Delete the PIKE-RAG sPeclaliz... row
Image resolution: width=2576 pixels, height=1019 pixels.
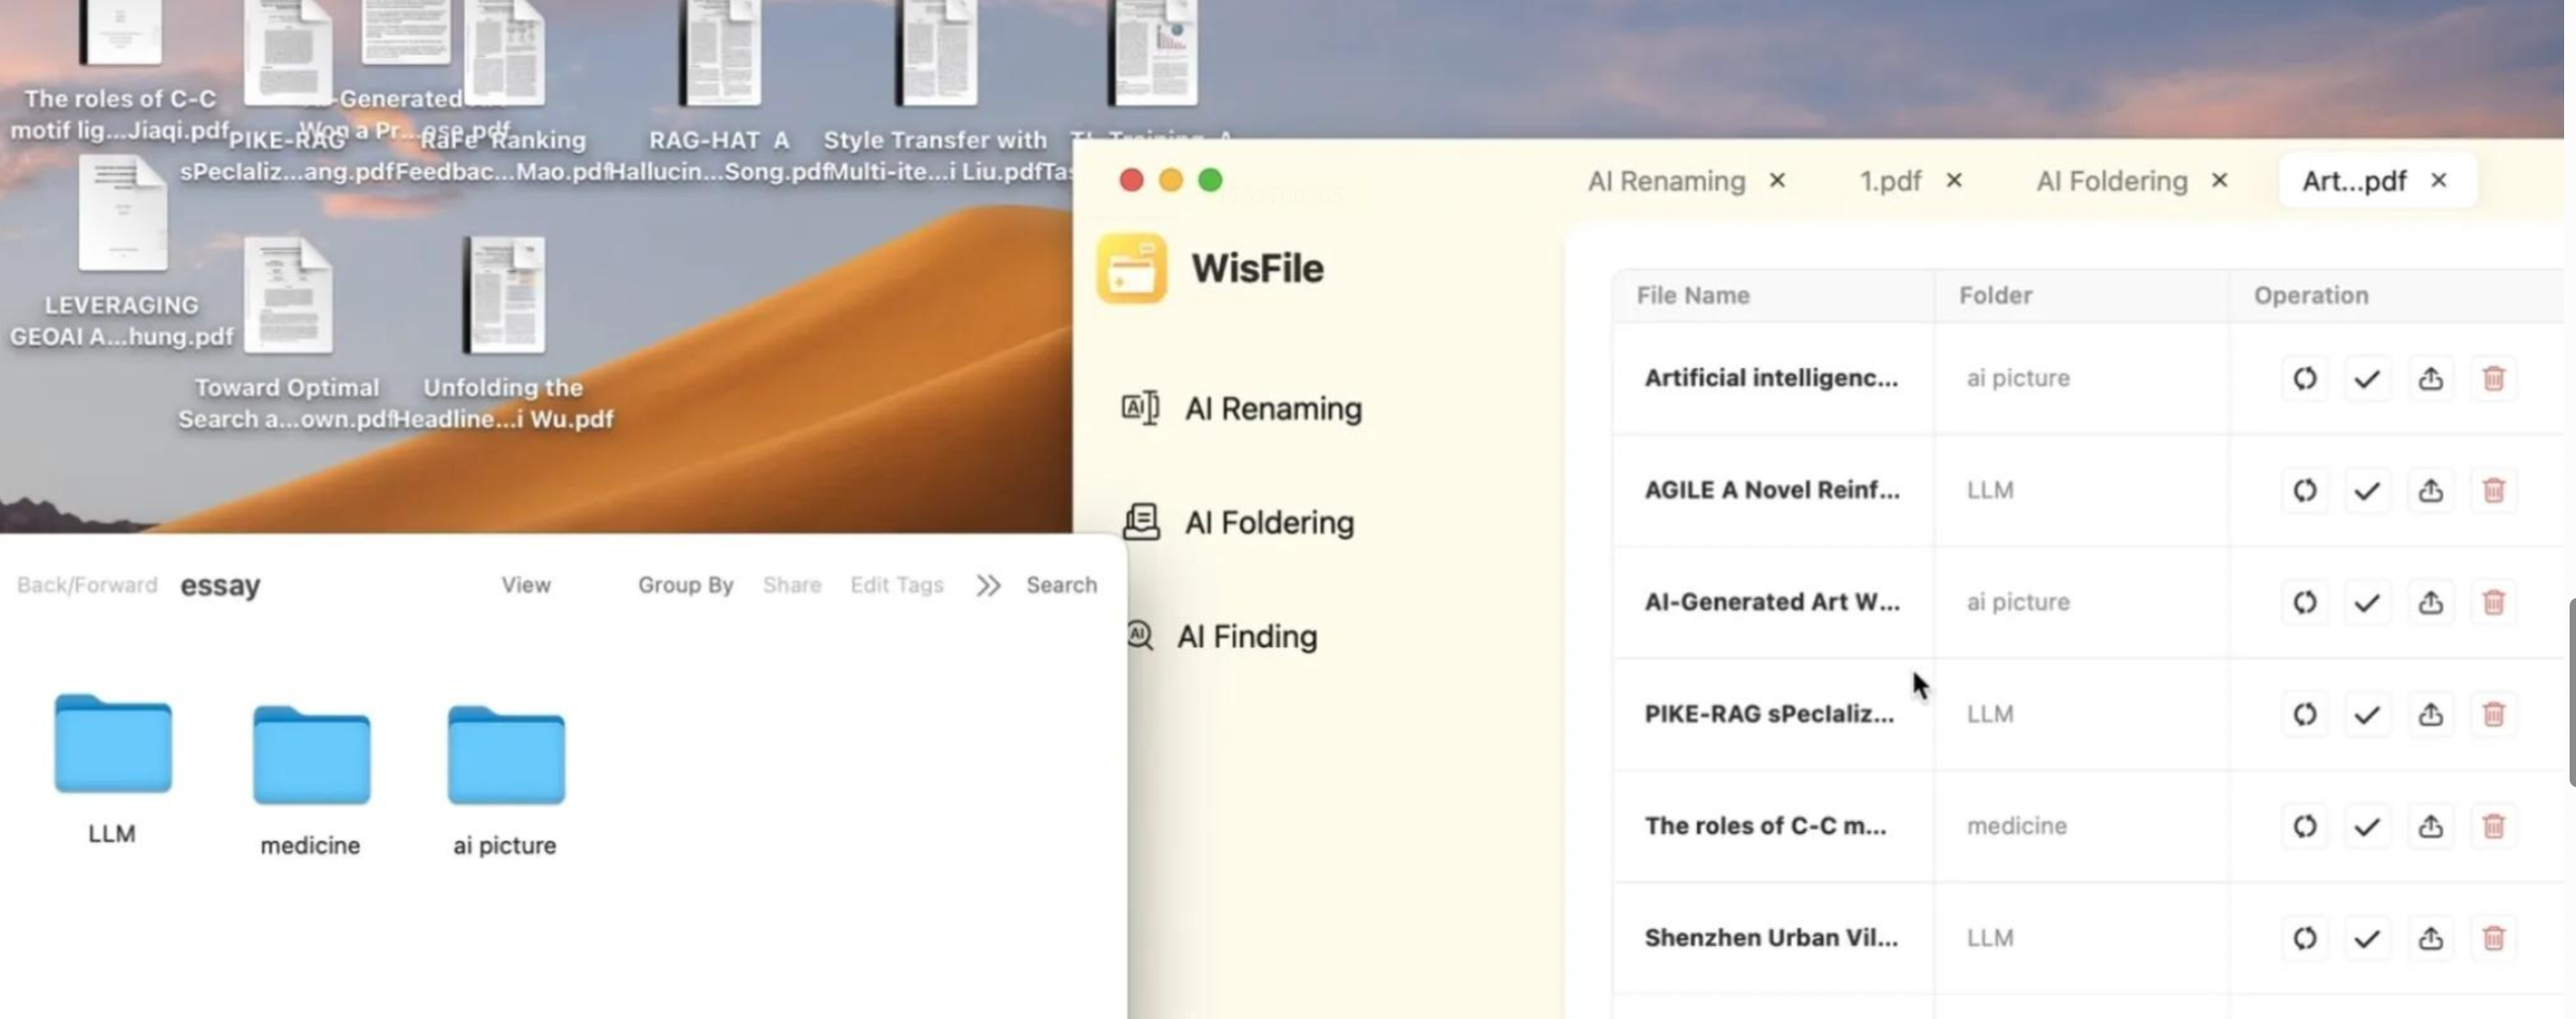[2494, 715]
